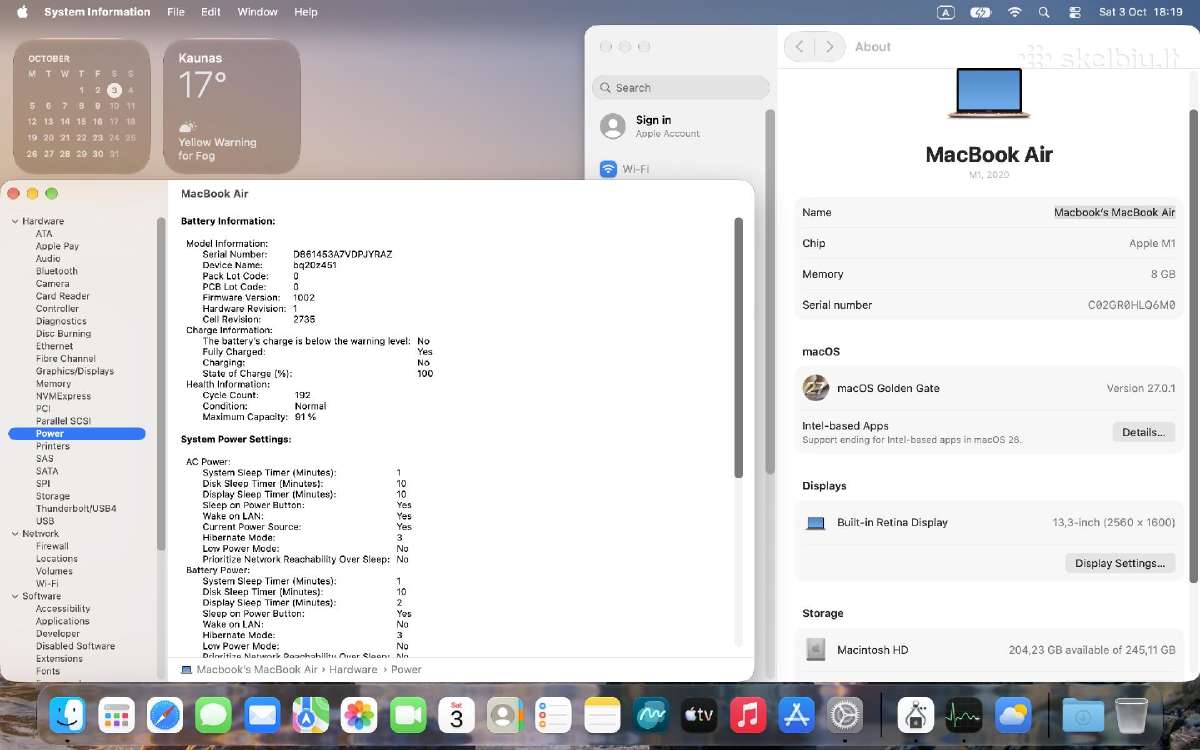
Task: Open System Information app menu
Action: [97, 12]
